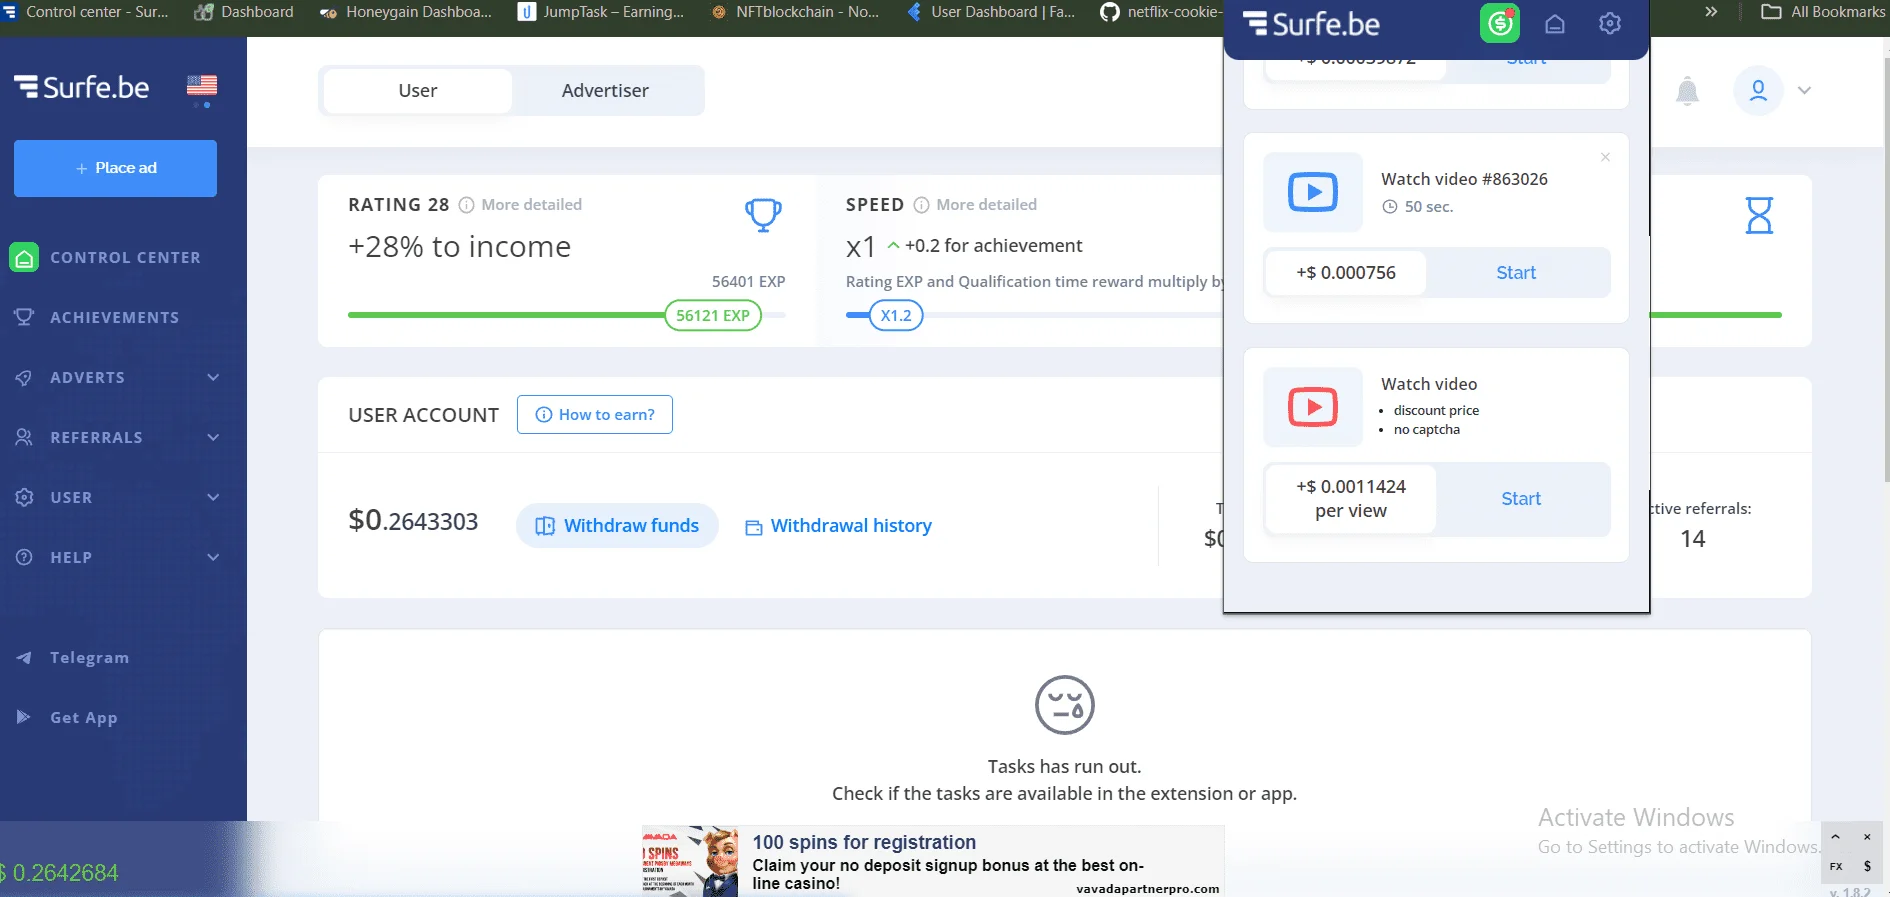Click the blue video play icon for video #863026
1890x897 pixels.
1313,192
